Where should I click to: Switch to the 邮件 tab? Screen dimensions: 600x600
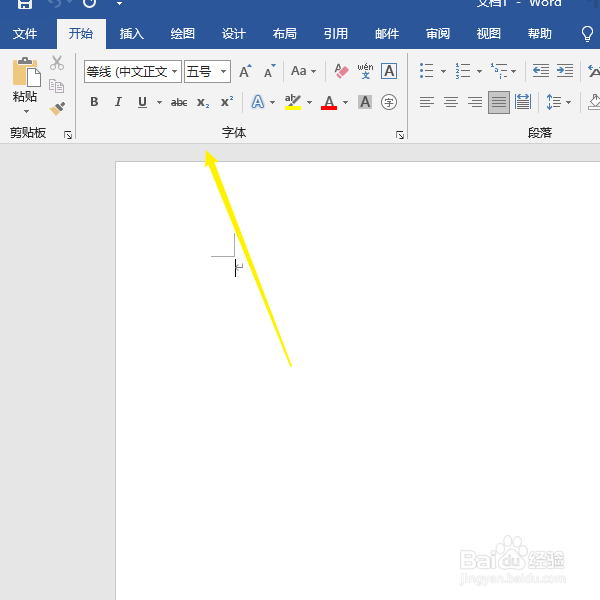click(387, 34)
